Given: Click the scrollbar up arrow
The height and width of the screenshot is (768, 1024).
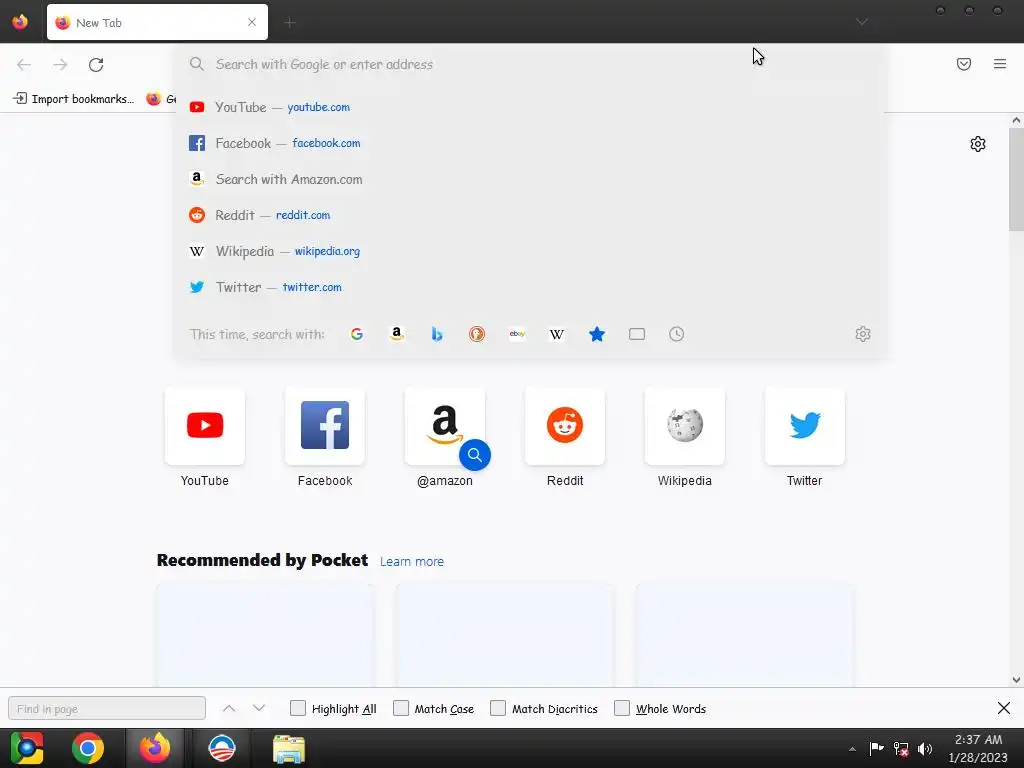Looking at the screenshot, I should [1016, 120].
